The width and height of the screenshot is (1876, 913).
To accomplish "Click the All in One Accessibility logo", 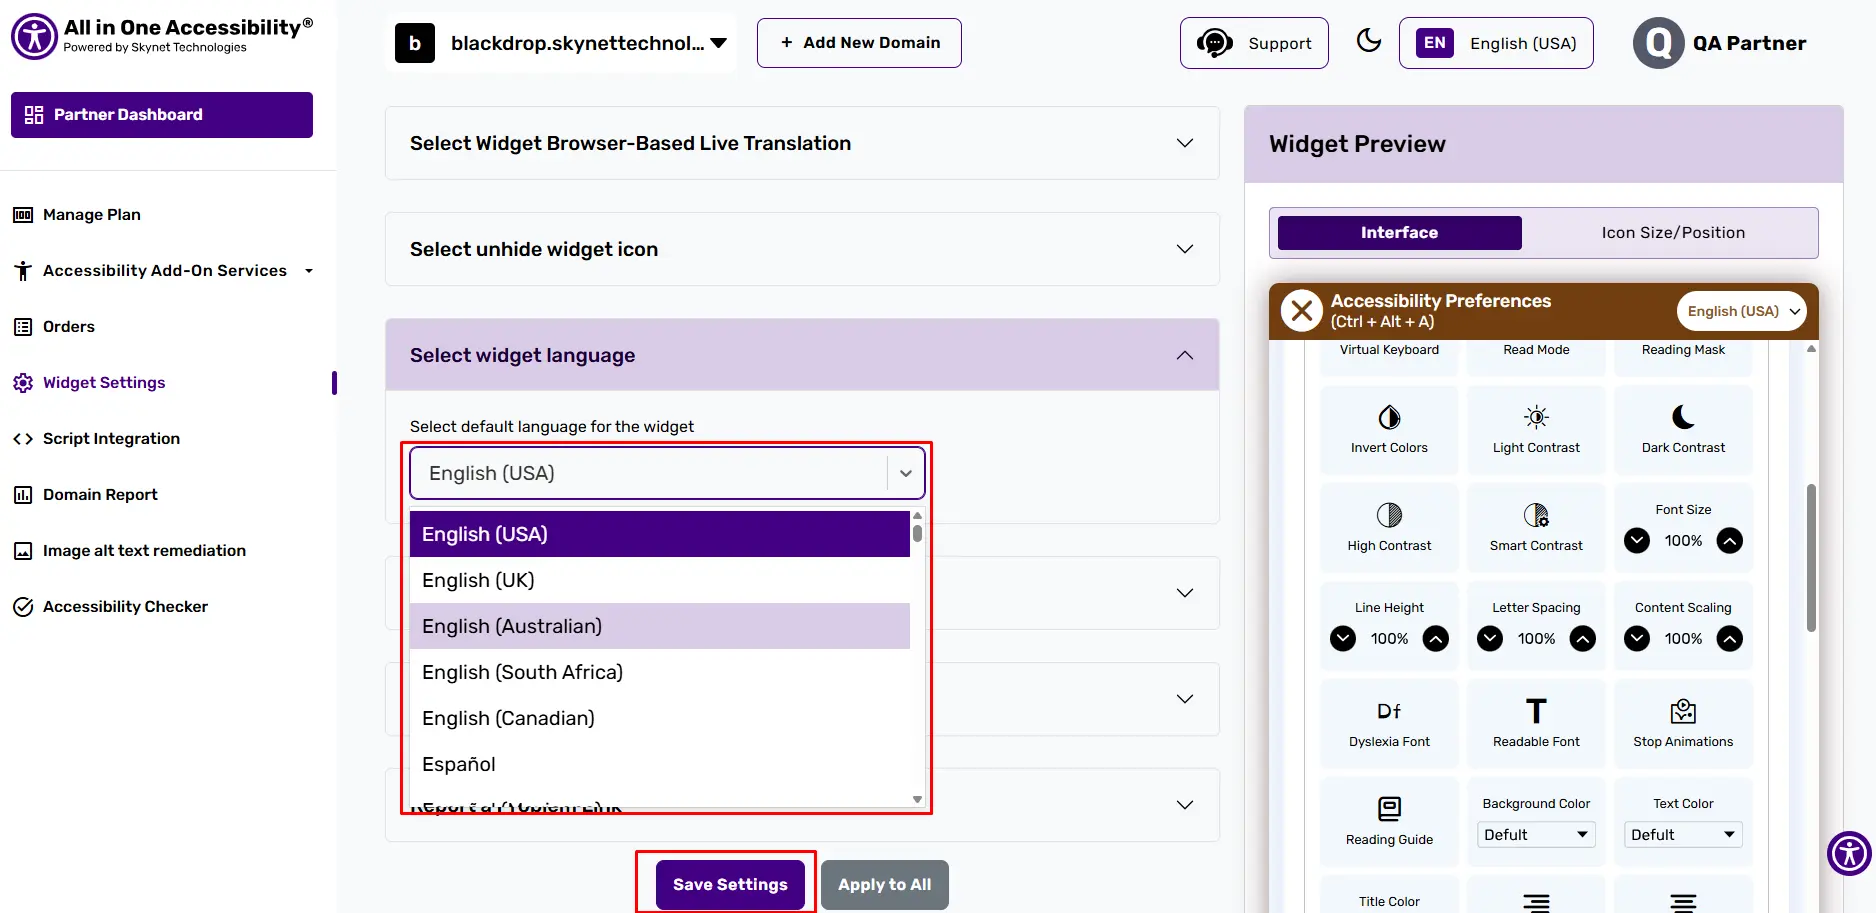I will pos(162,37).
